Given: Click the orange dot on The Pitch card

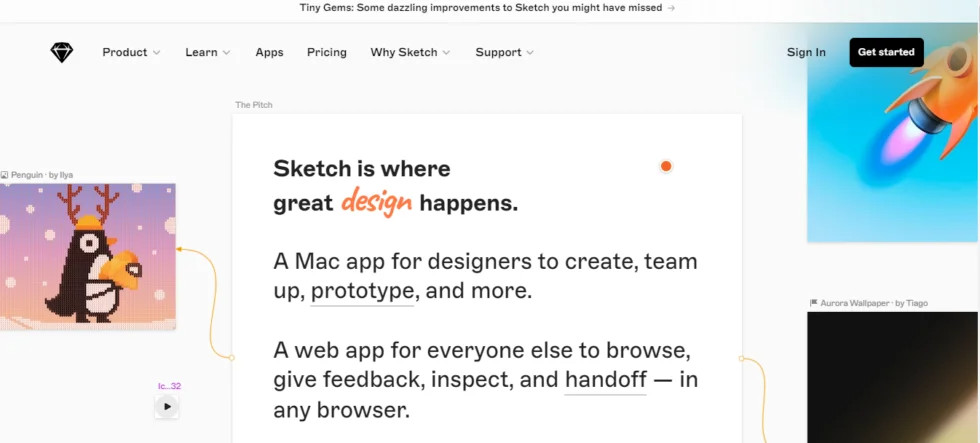Looking at the screenshot, I should click(x=666, y=166).
